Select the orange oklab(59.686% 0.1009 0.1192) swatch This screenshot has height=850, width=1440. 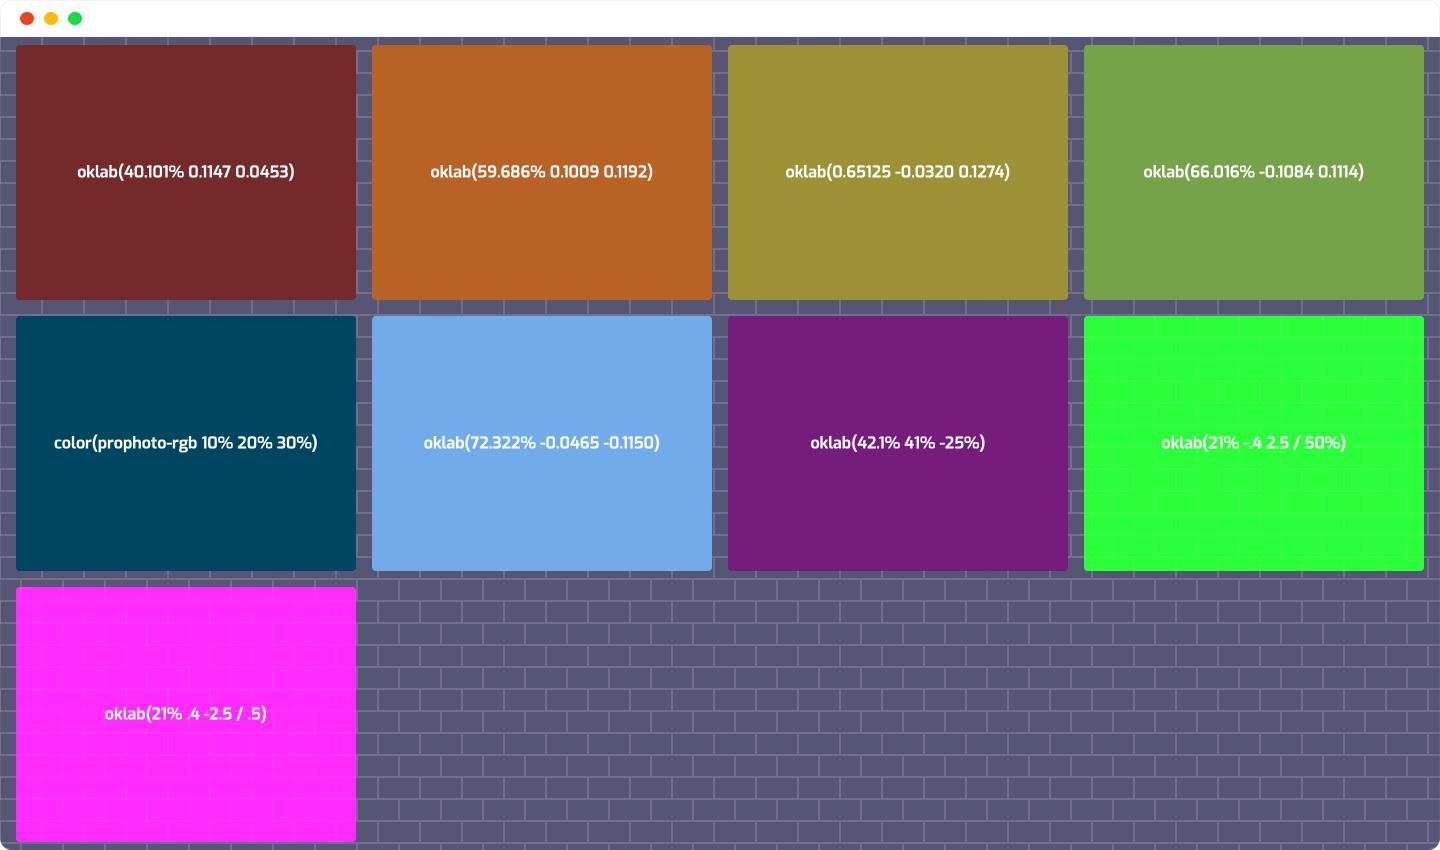tap(542, 172)
